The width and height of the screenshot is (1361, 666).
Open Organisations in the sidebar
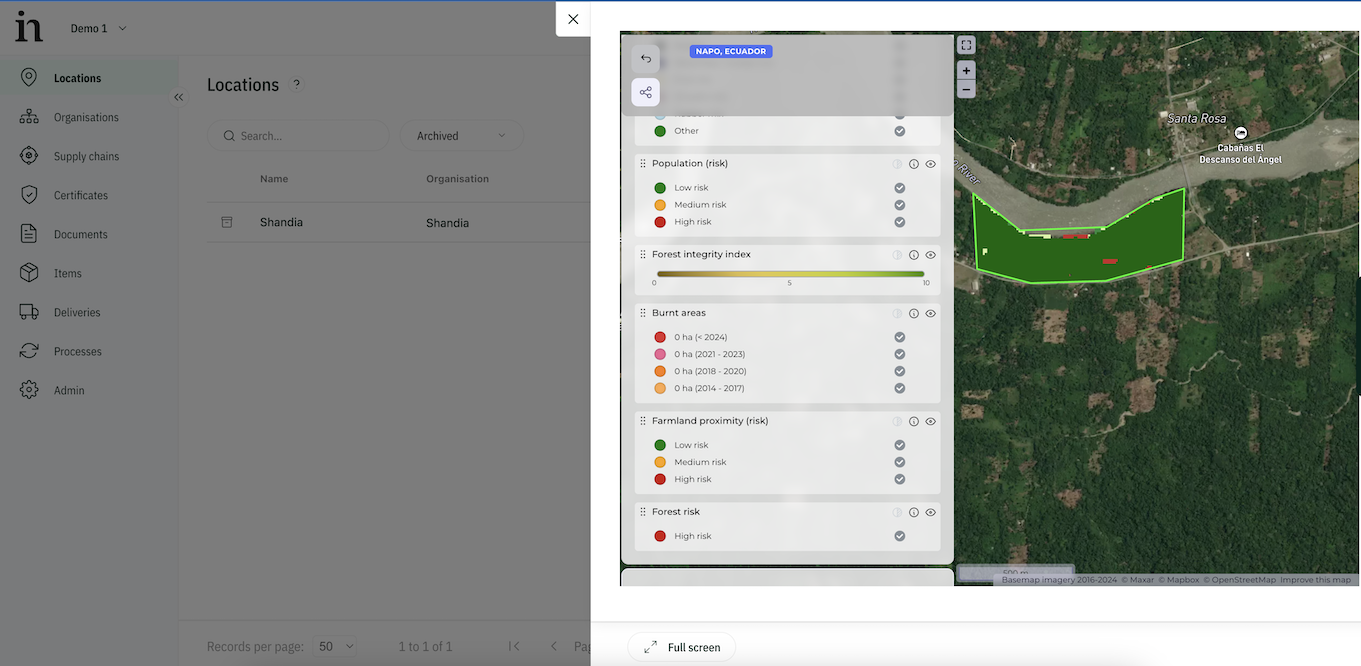89,117
